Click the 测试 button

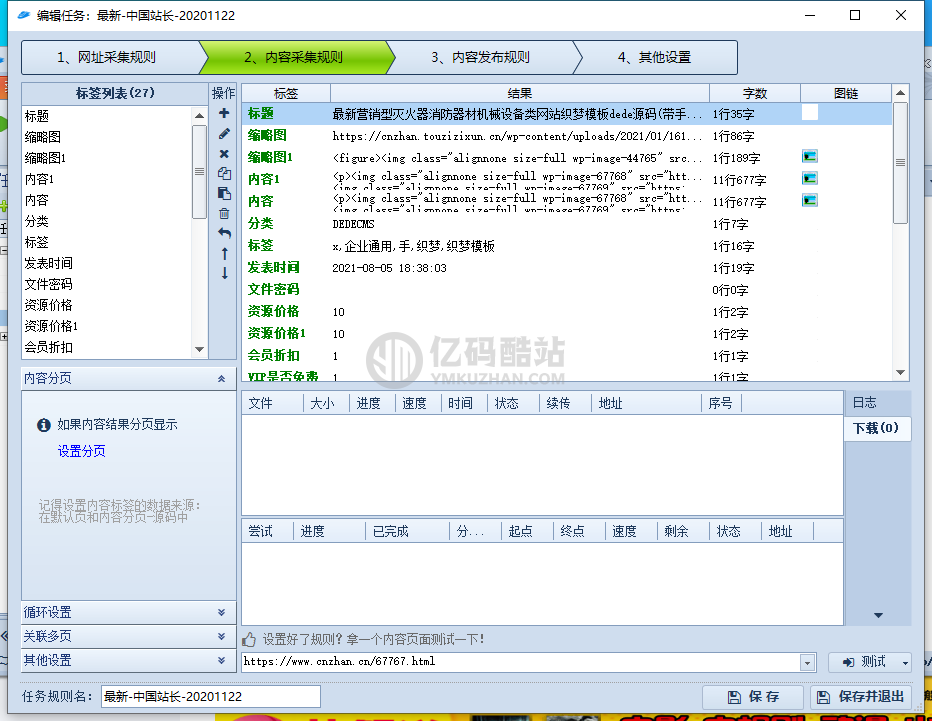point(864,662)
